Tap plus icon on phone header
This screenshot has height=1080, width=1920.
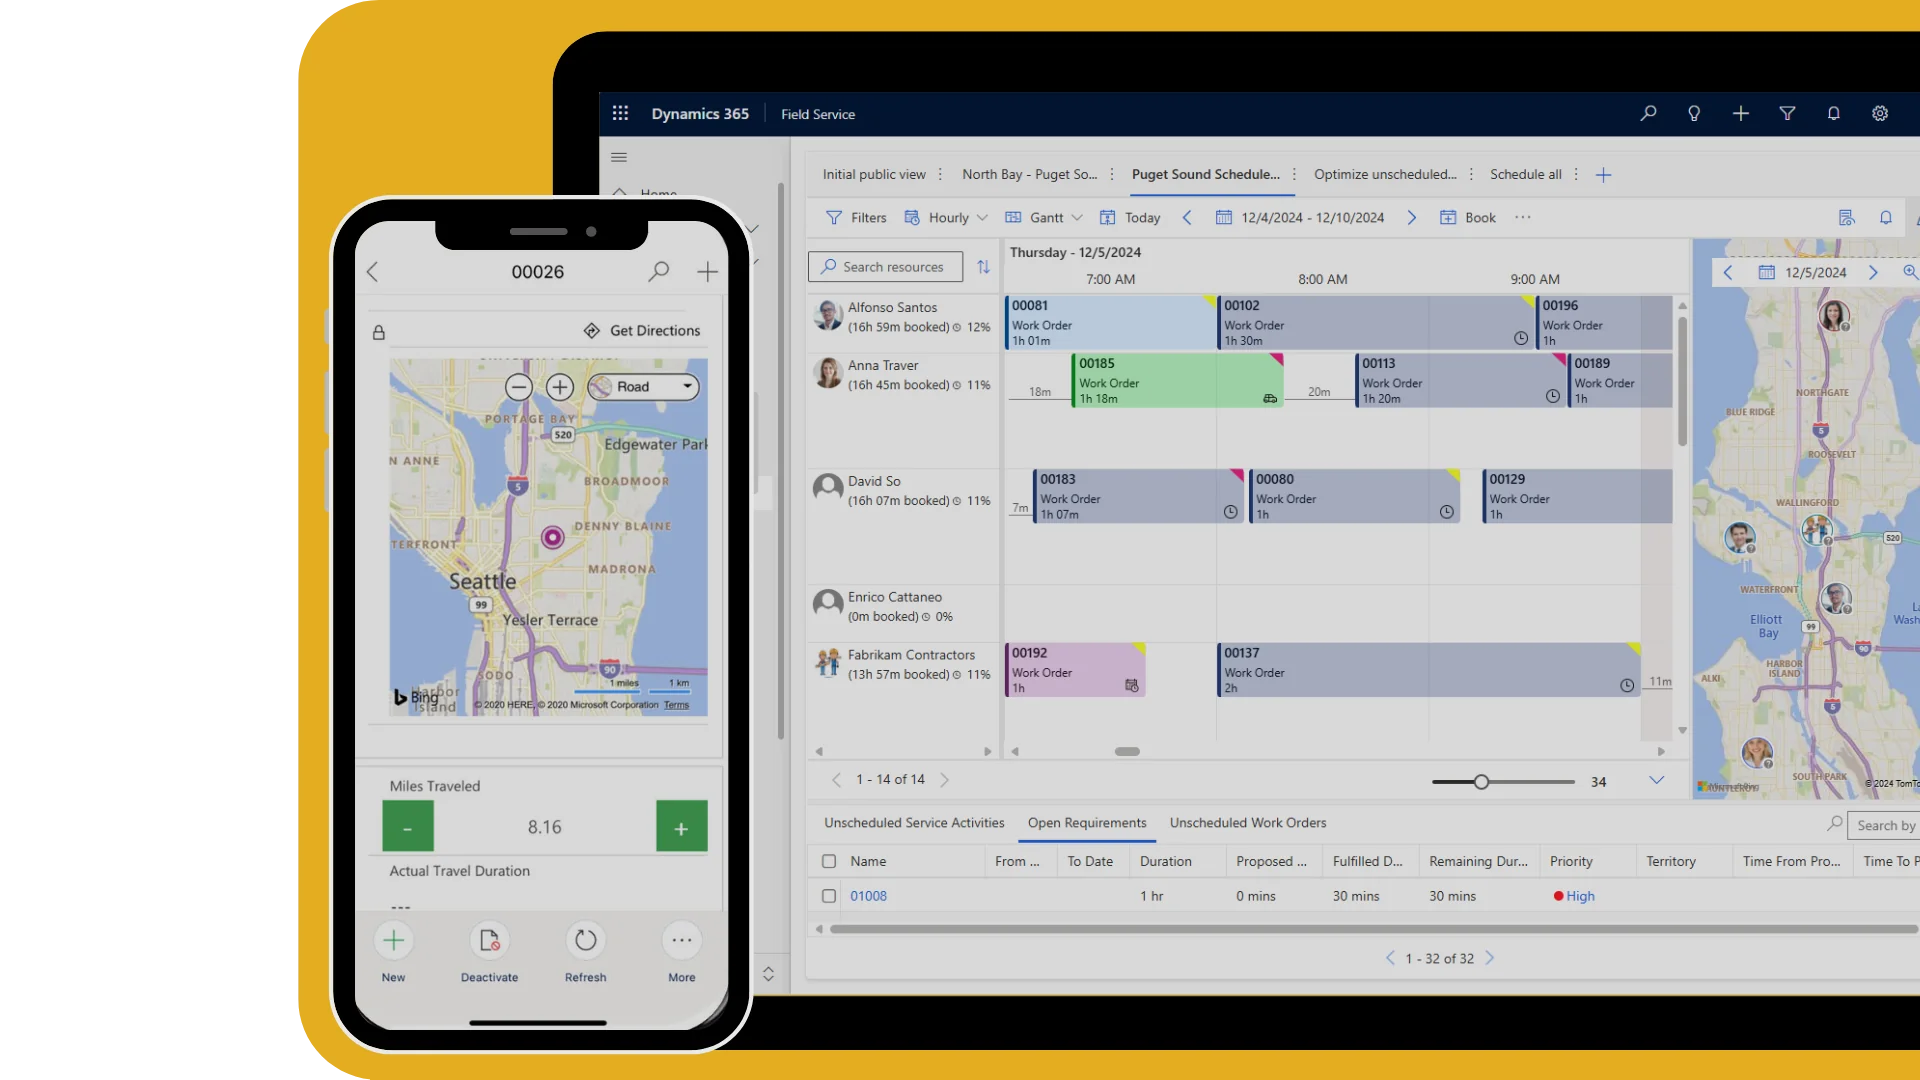point(707,271)
